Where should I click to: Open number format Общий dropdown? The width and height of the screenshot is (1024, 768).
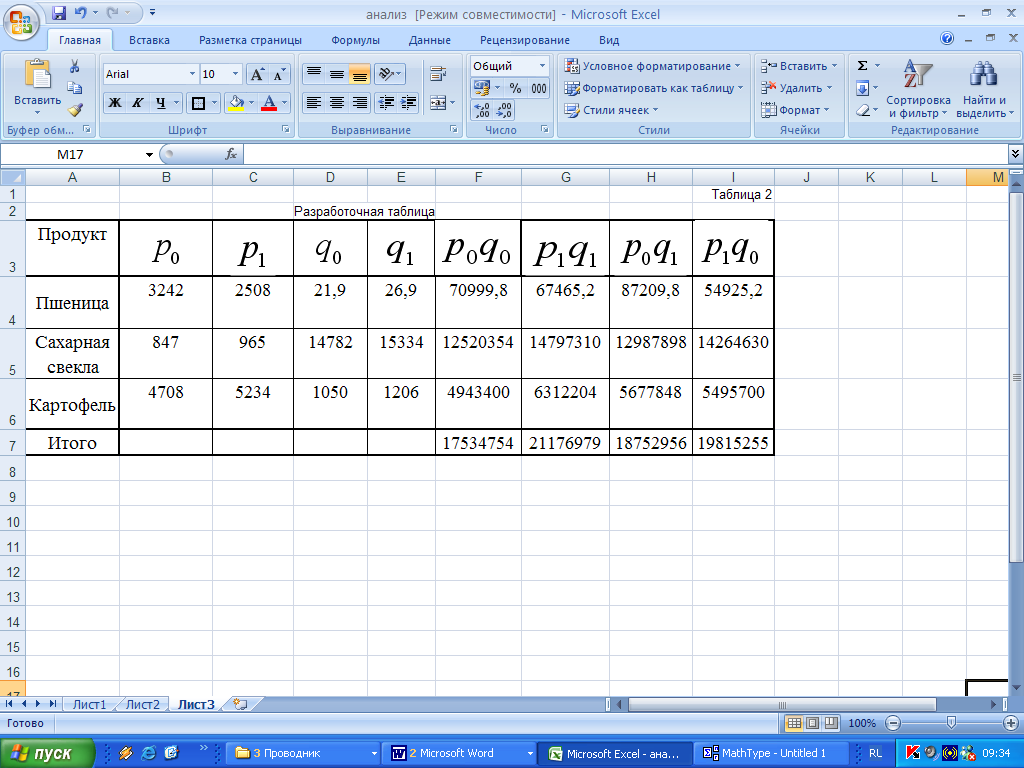pyautogui.click(x=542, y=66)
